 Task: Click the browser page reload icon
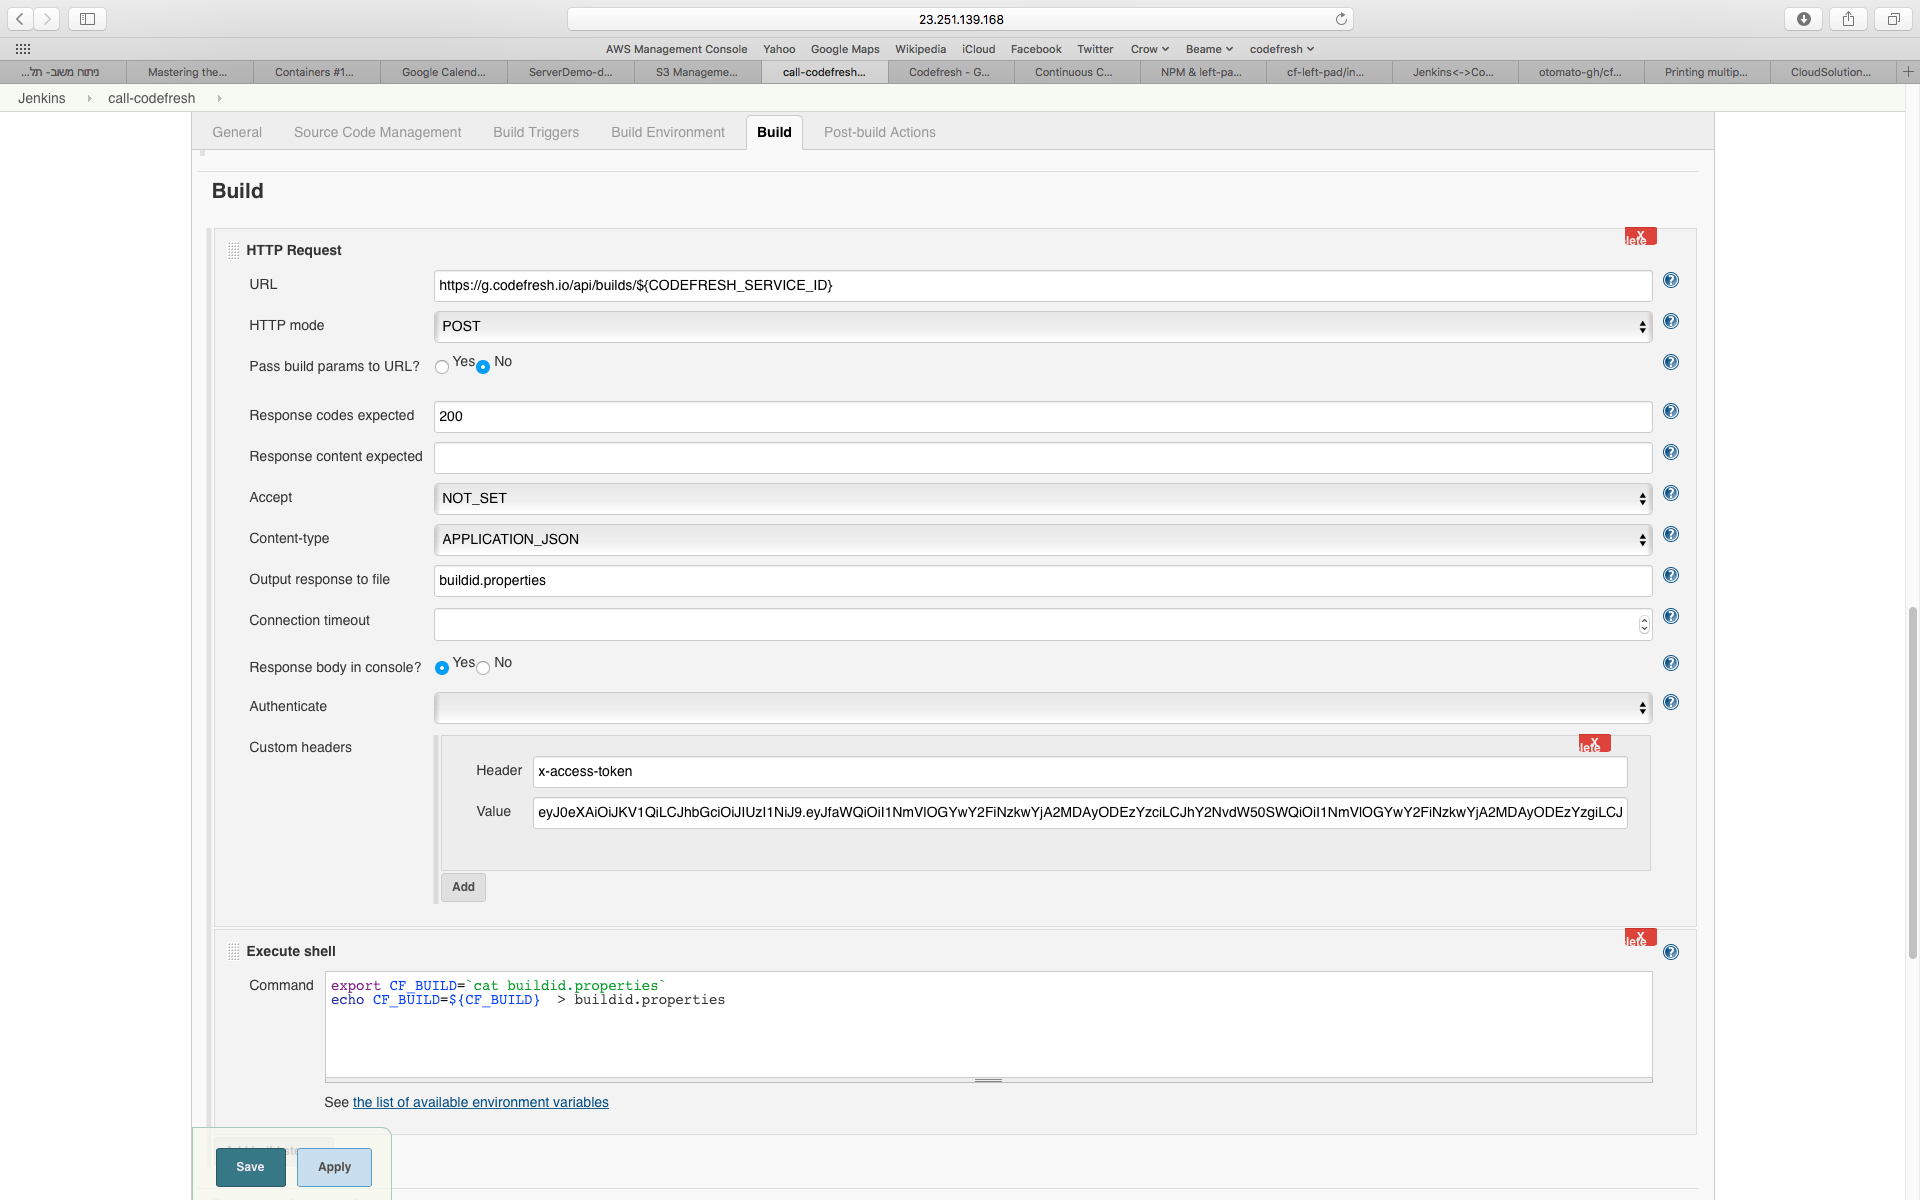click(x=1341, y=19)
